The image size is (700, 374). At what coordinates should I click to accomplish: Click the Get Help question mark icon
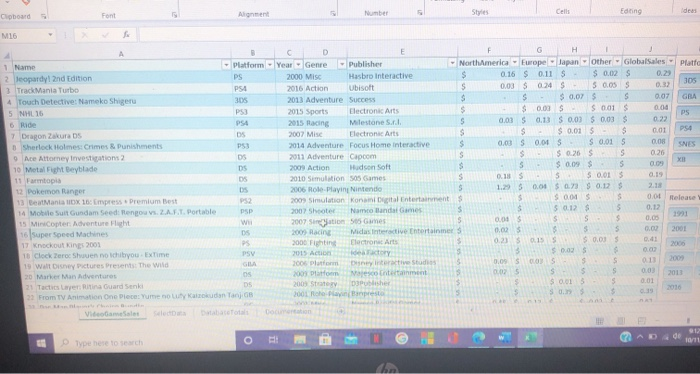626,337
